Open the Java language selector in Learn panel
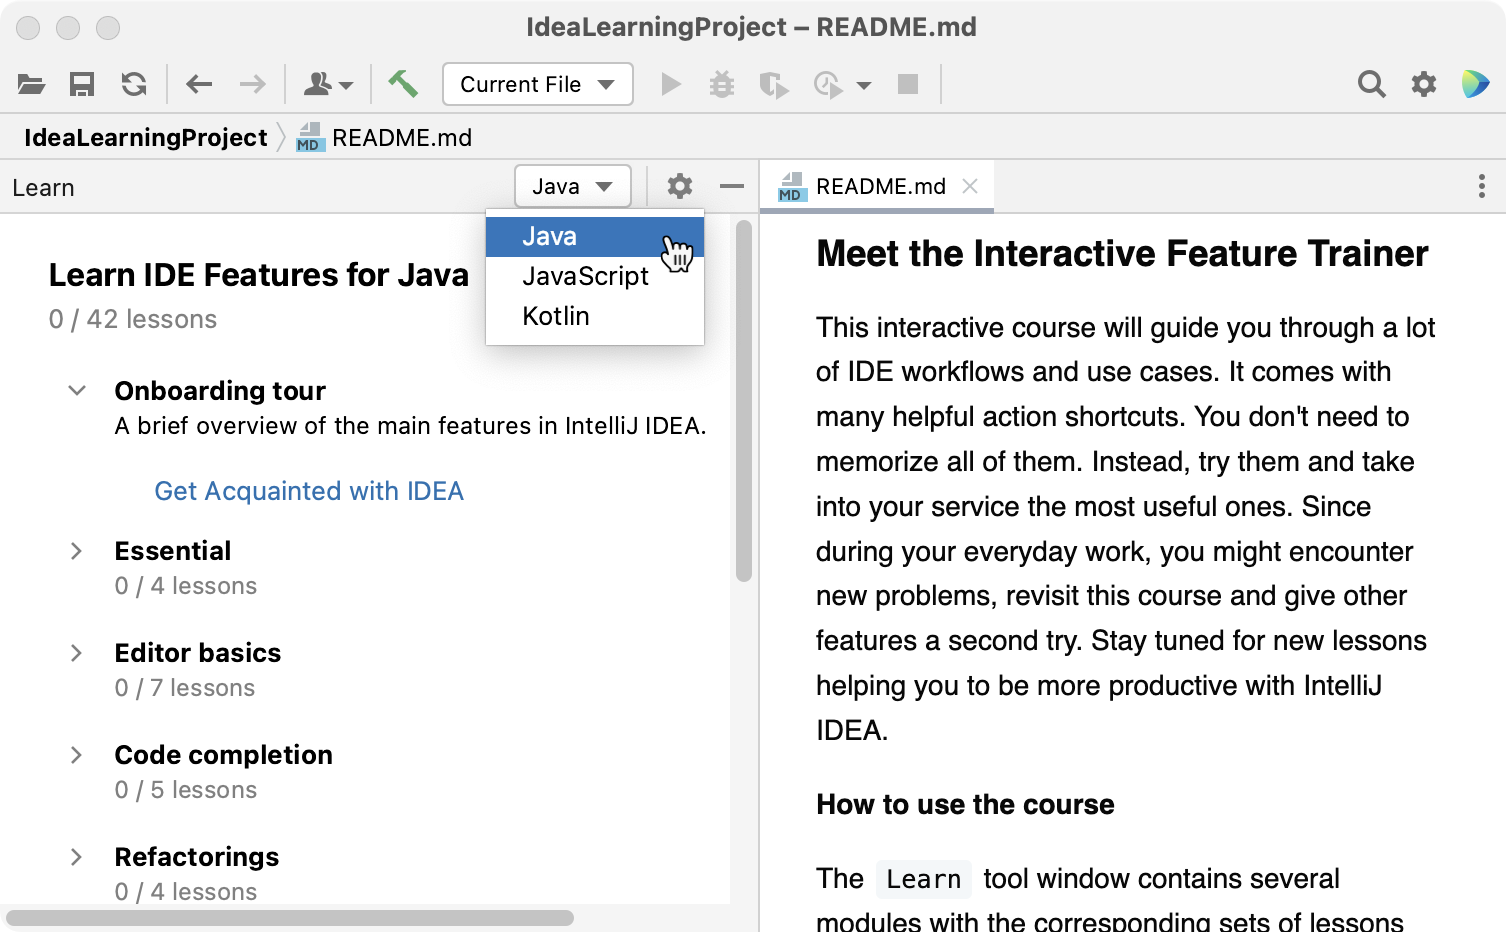Image resolution: width=1506 pixels, height=932 pixels. point(573,186)
